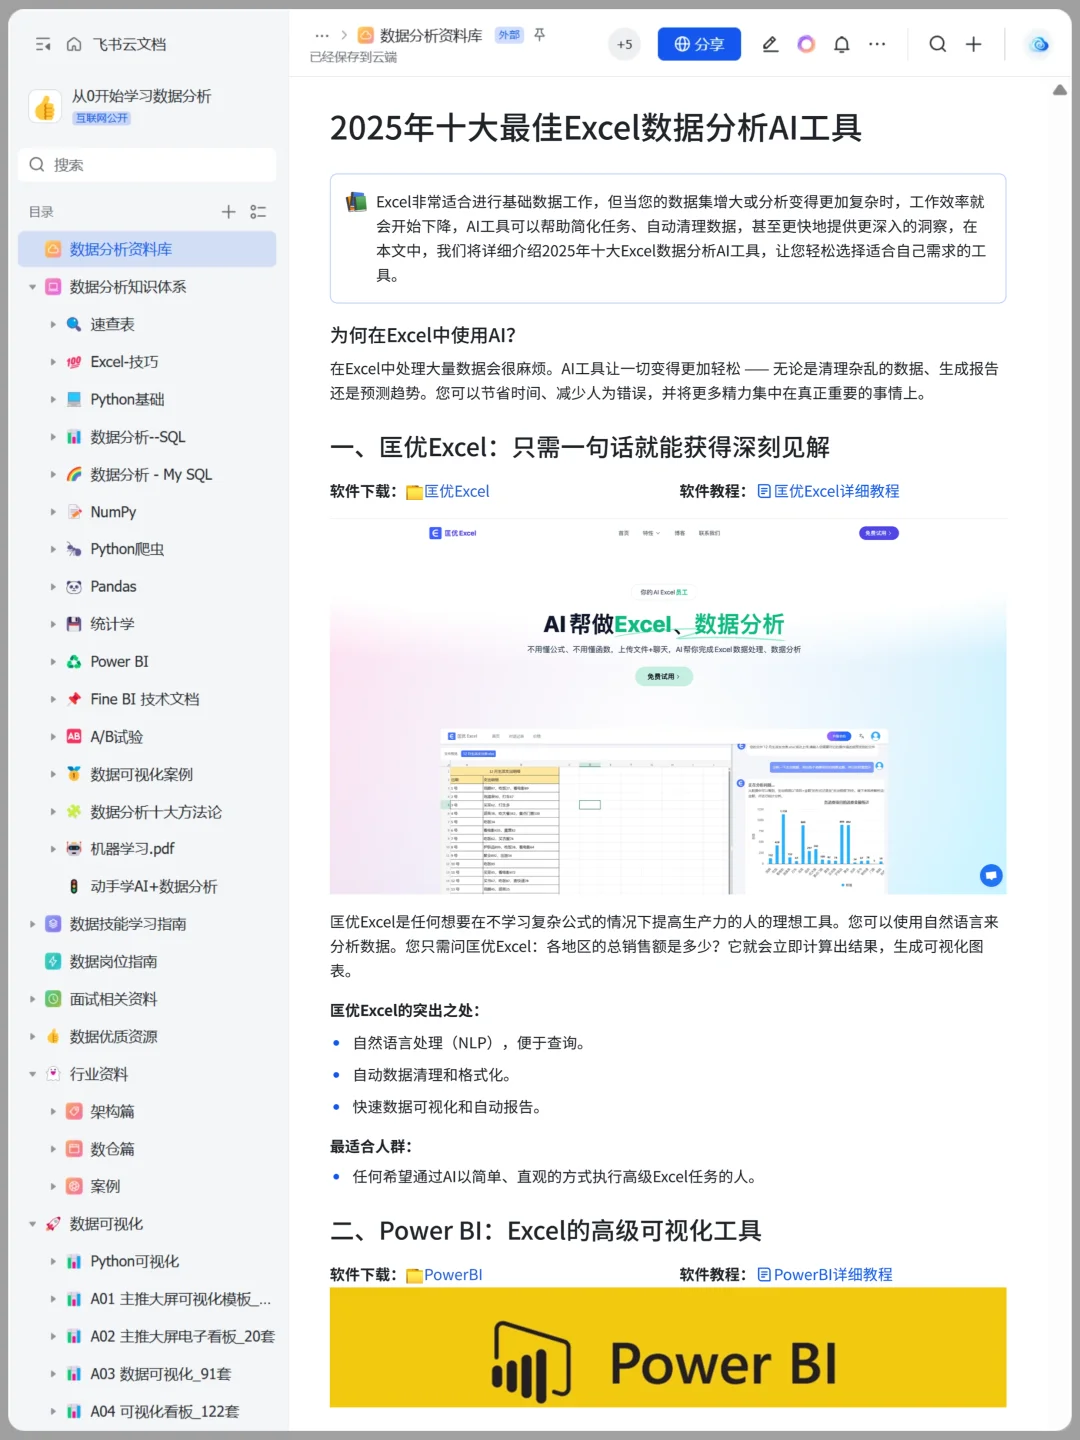Open the user profile avatar
The width and height of the screenshot is (1080, 1440).
pos(1039,44)
